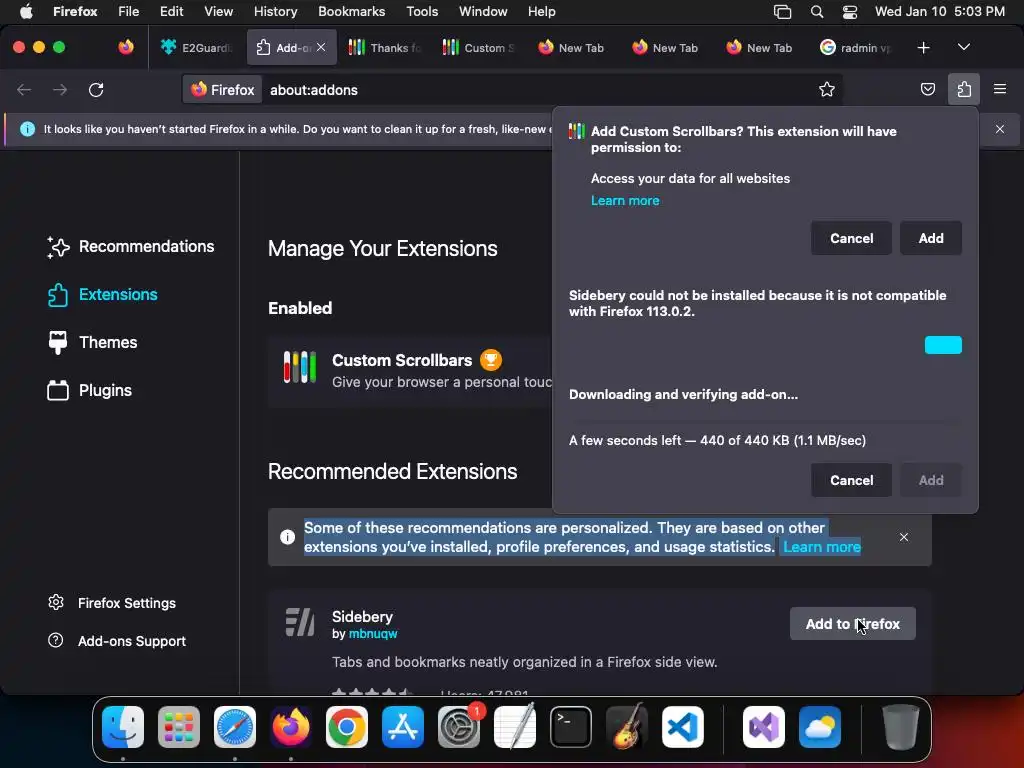
Task: Open Visual Studio Code from the Dock
Action: pos(682,727)
